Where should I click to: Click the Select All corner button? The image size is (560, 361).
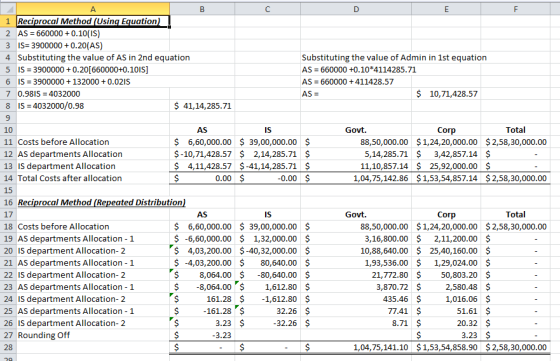pyautogui.click(x=8, y=9)
